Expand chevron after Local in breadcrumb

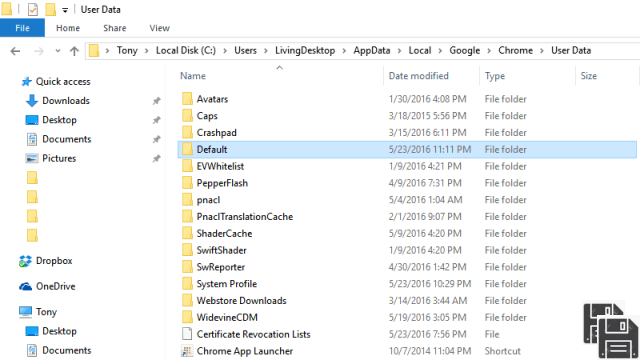coord(440,51)
